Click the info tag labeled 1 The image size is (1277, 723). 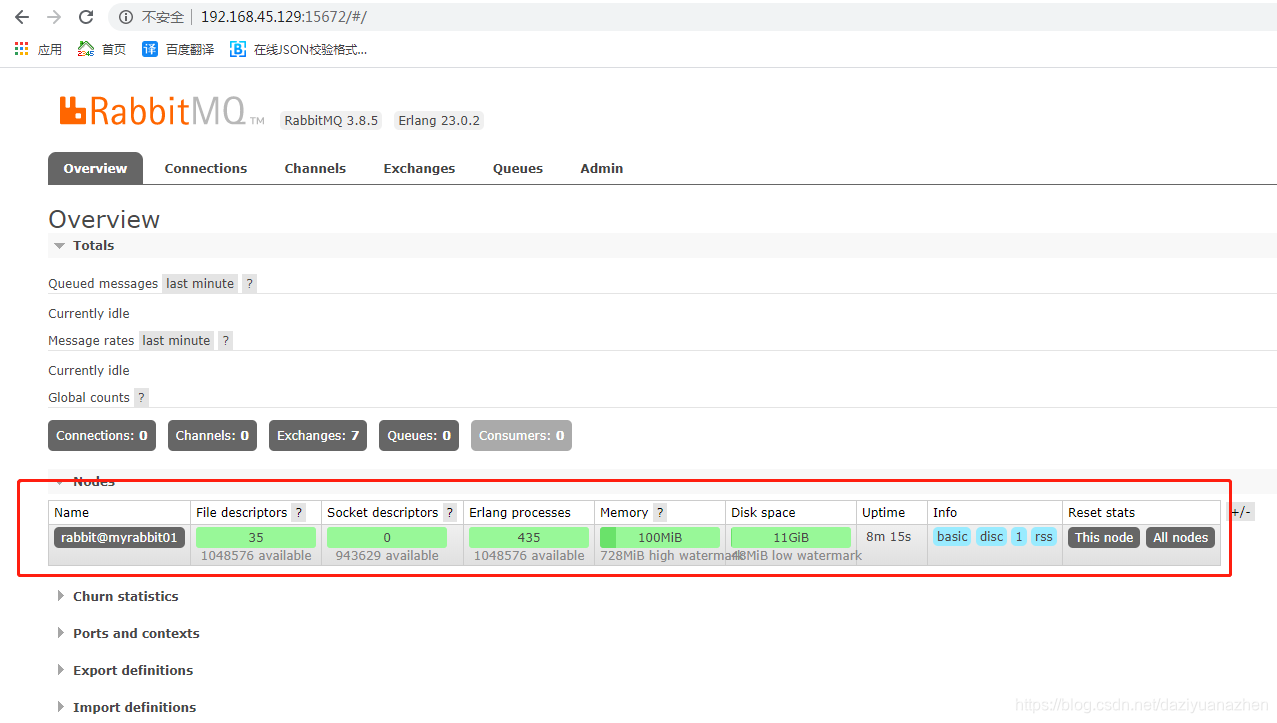coord(1019,537)
